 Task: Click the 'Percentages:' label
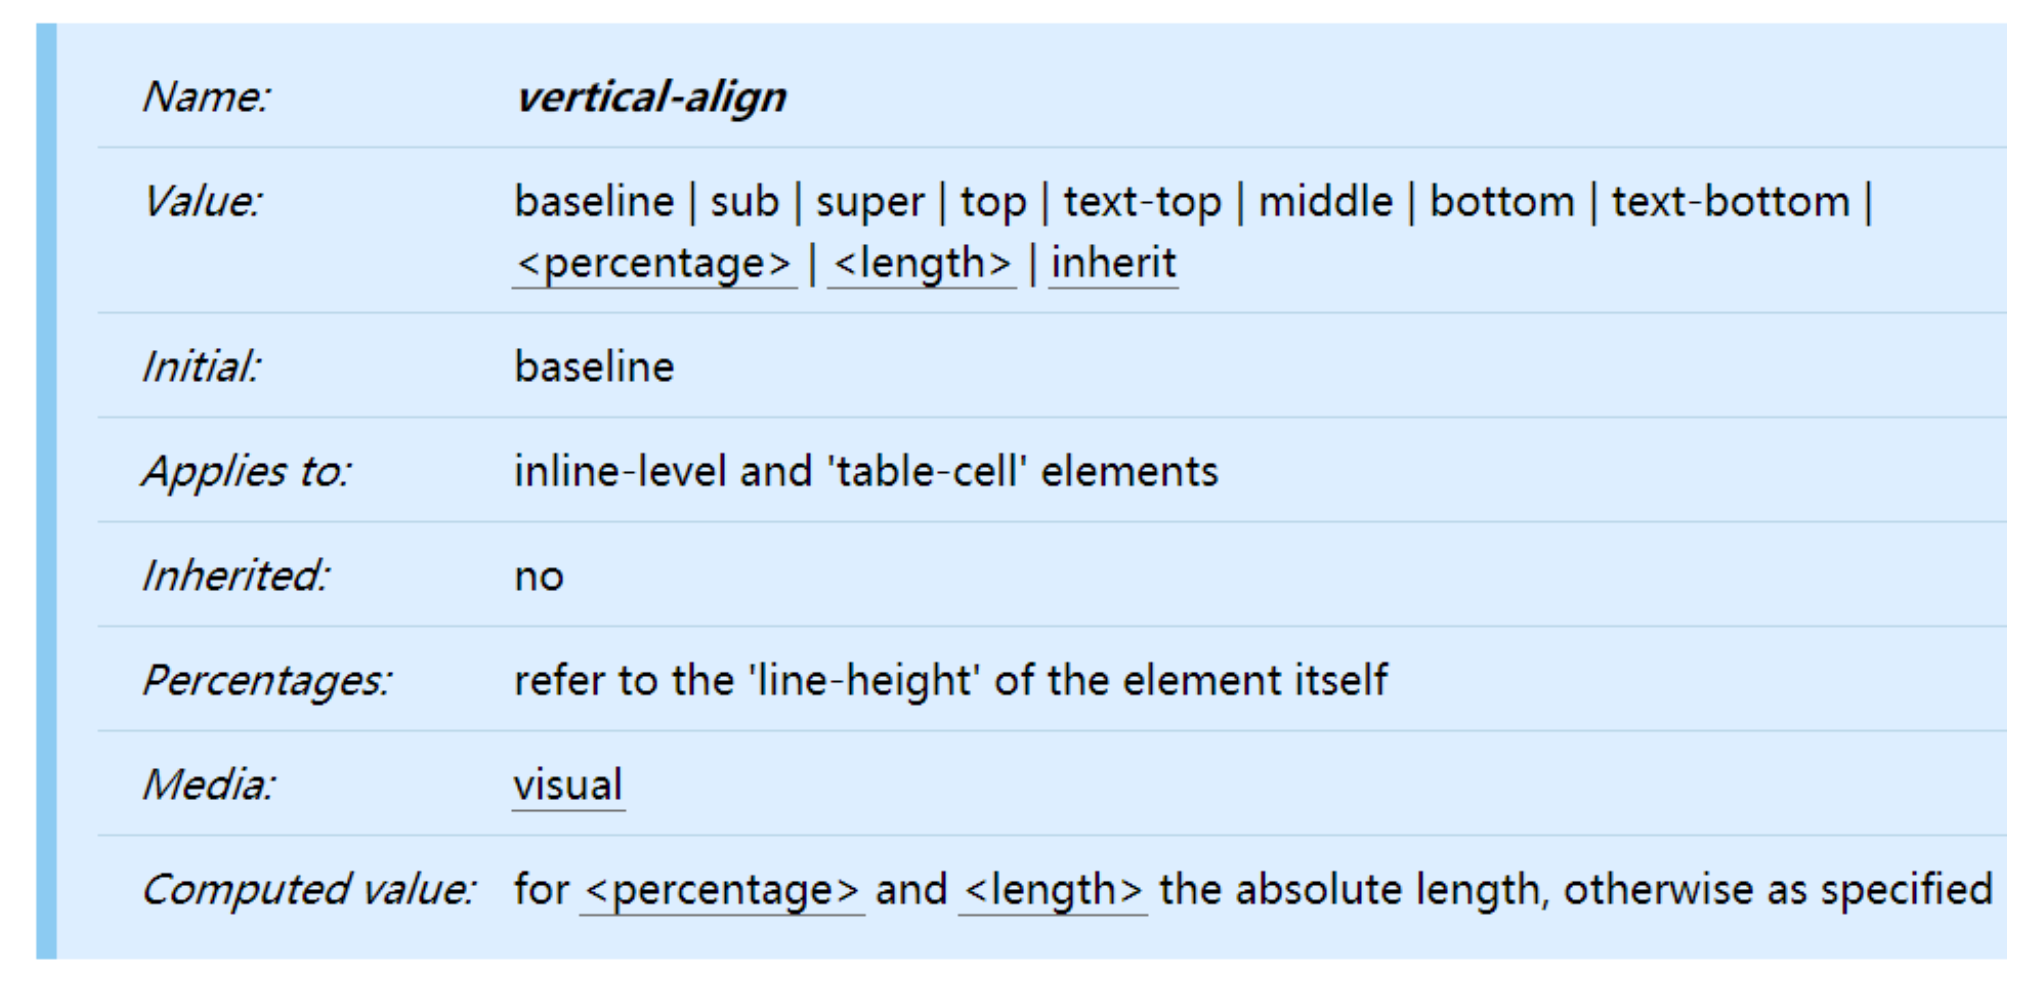click(267, 681)
